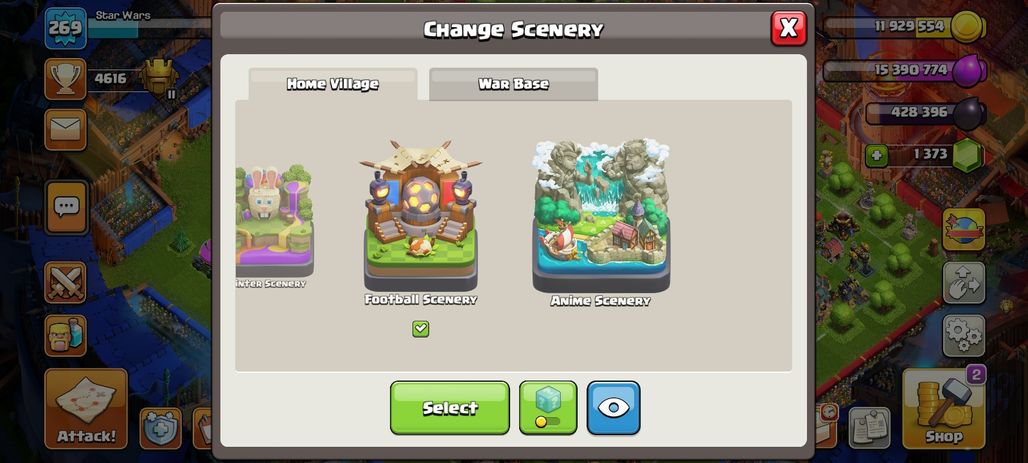Open the crossed swords battle log
This screenshot has height=463, width=1028.
(65, 283)
